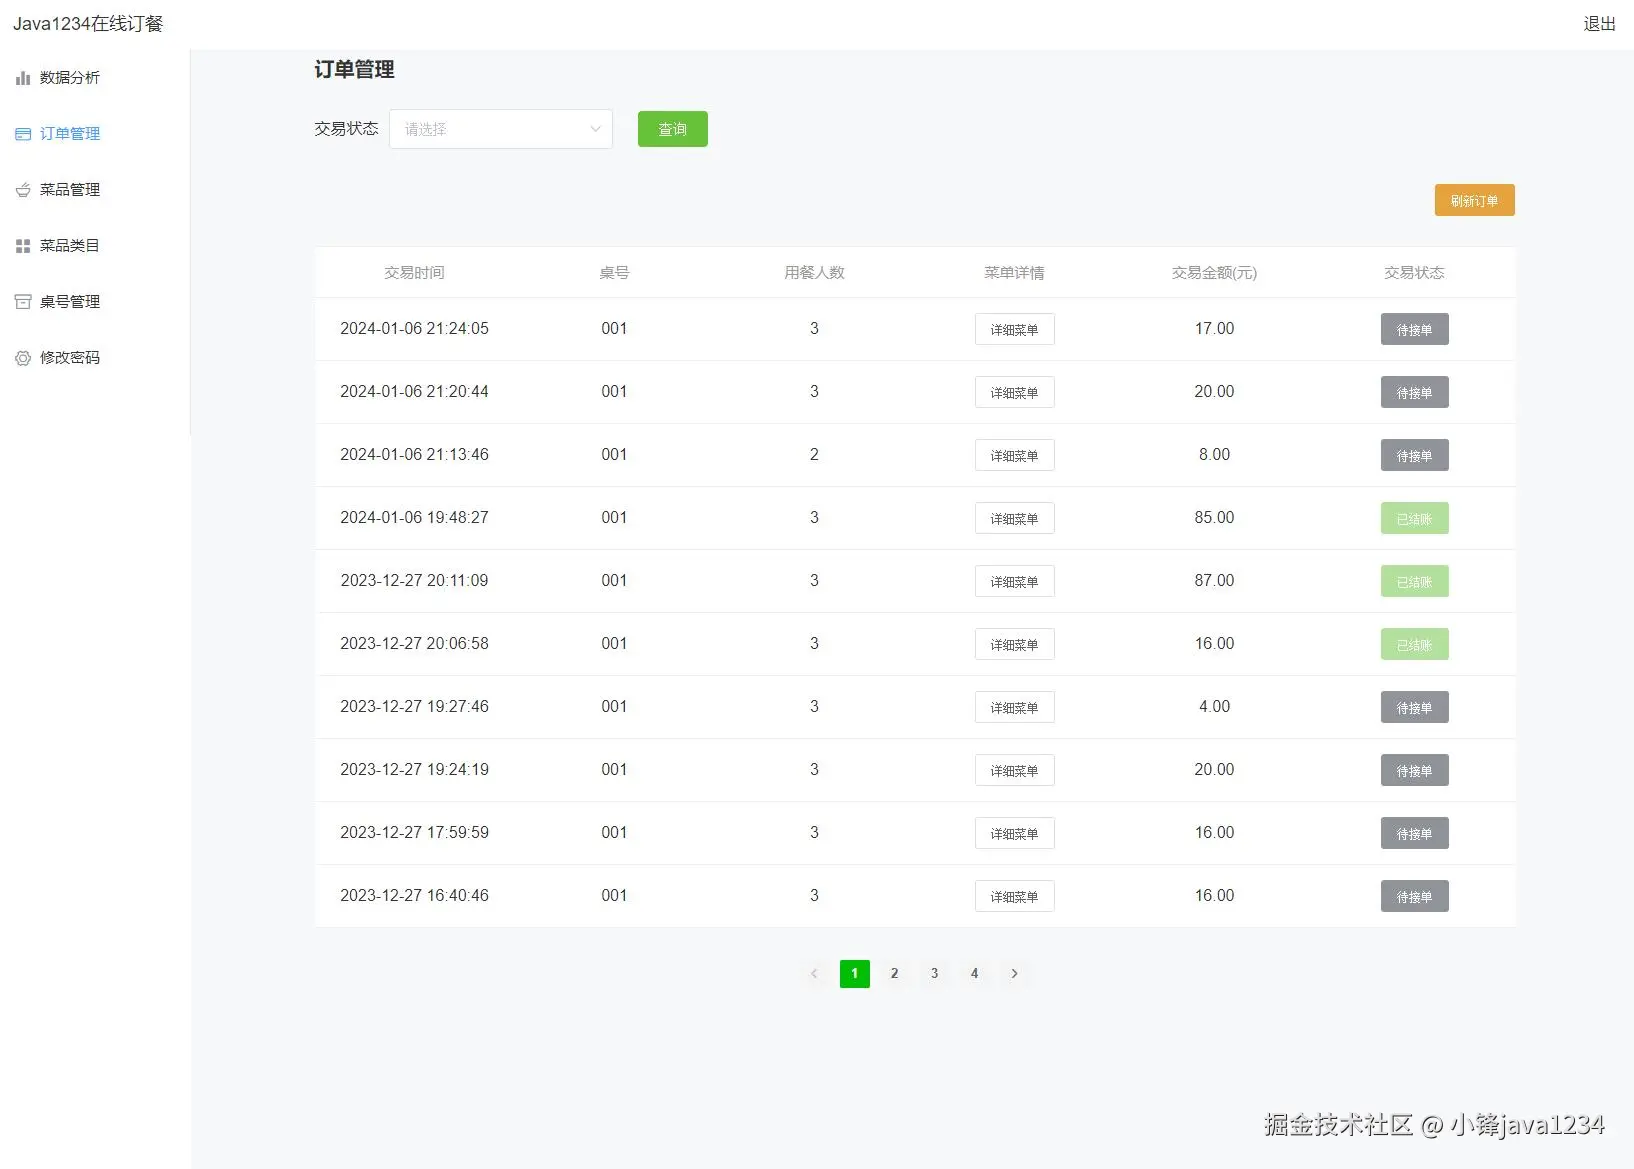The image size is (1634, 1169).
Task: Click the amount 85.00
Action: pos(1214,517)
